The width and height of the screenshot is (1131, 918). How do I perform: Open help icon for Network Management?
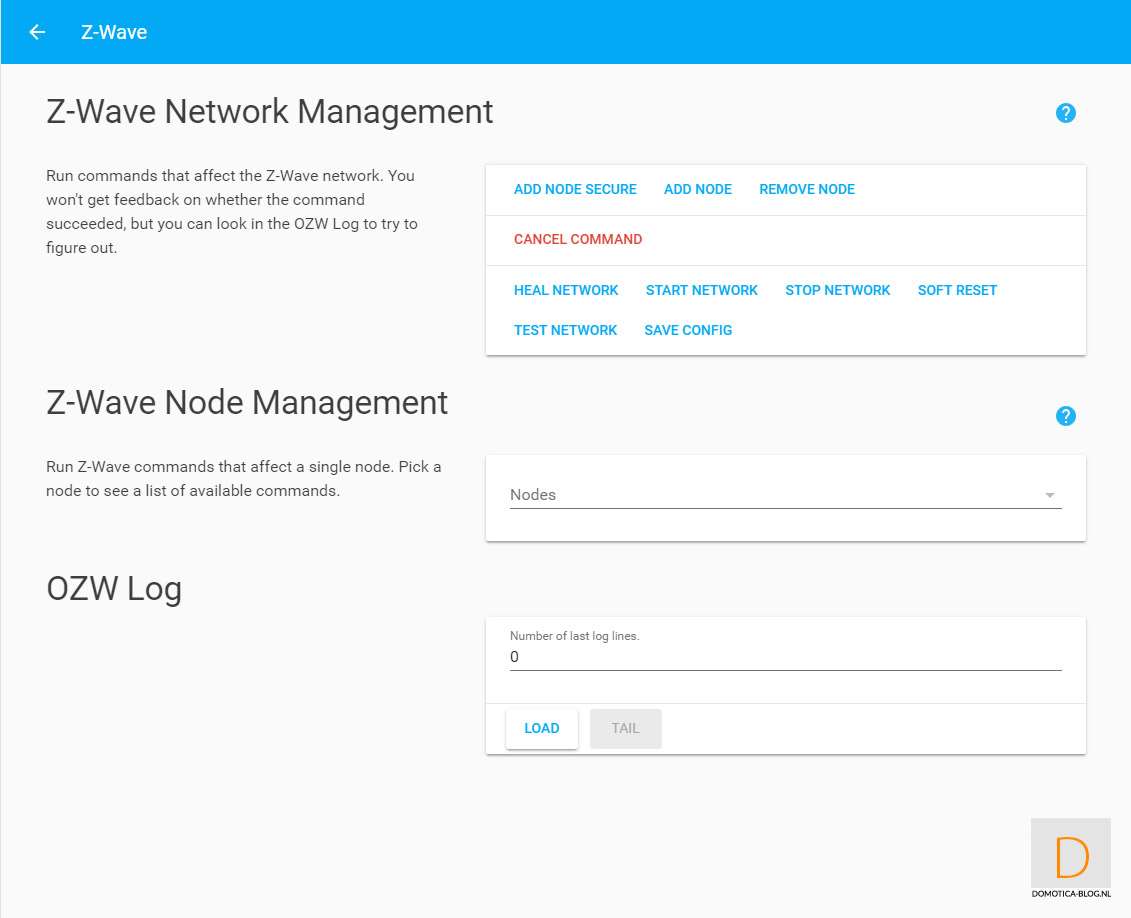coord(1065,113)
